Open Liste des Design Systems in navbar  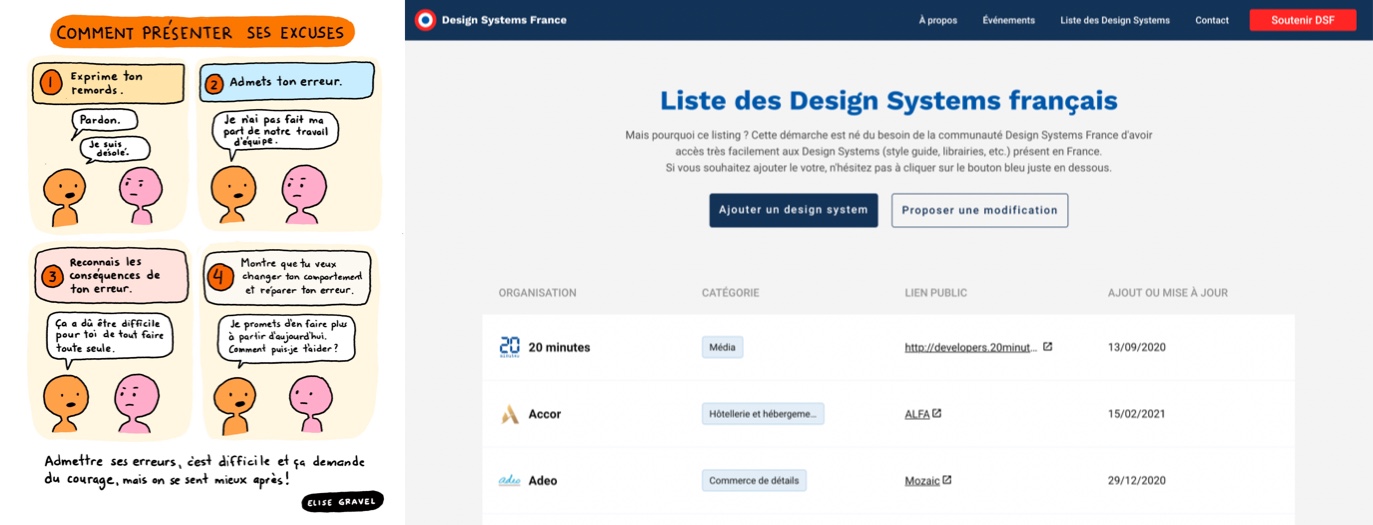(1114, 20)
